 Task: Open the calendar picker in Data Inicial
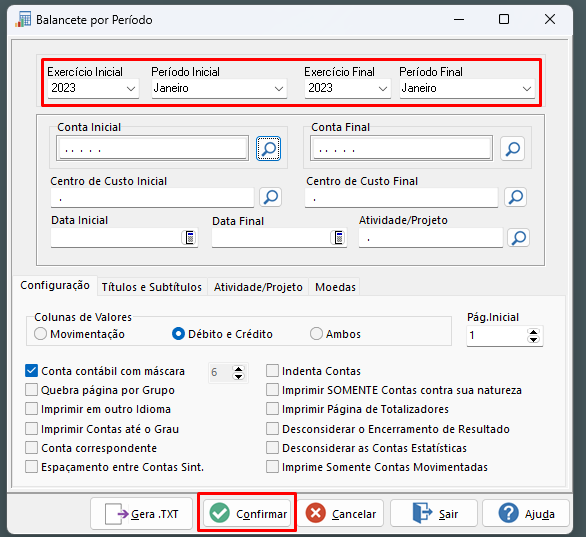coord(189,237)
